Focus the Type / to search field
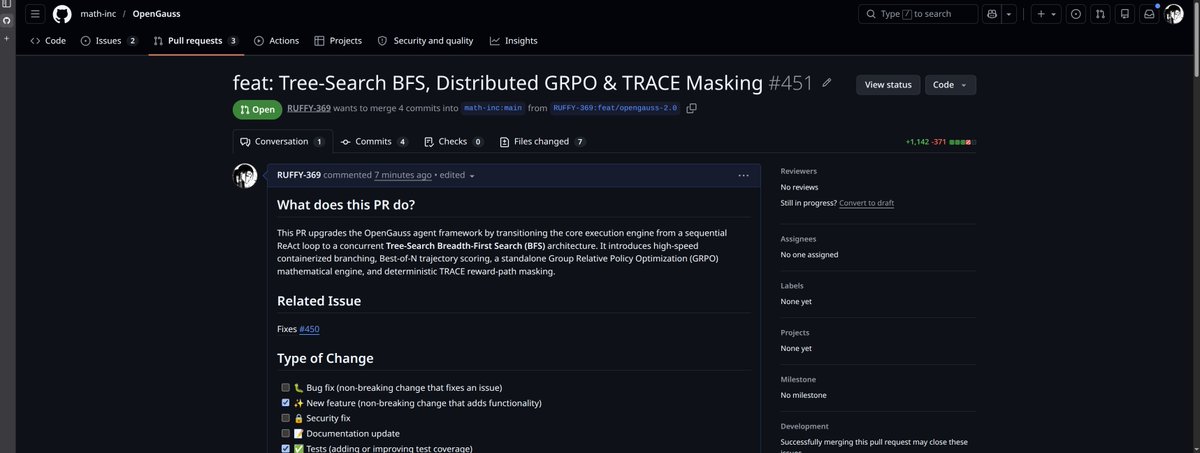The height and width of the screenshot is (453, 1200). pyautogui.click(x=918, y=14)
